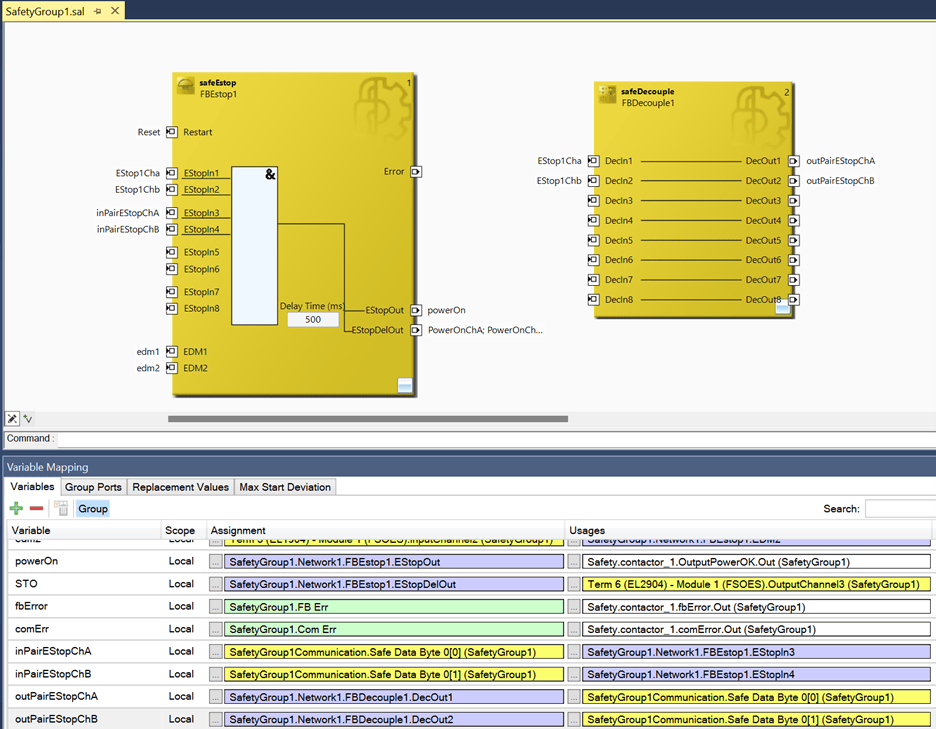Click the greyed-out delete icon beside Group
The height and width of the screenshot is (729, 936).
[x=61, y=509]
